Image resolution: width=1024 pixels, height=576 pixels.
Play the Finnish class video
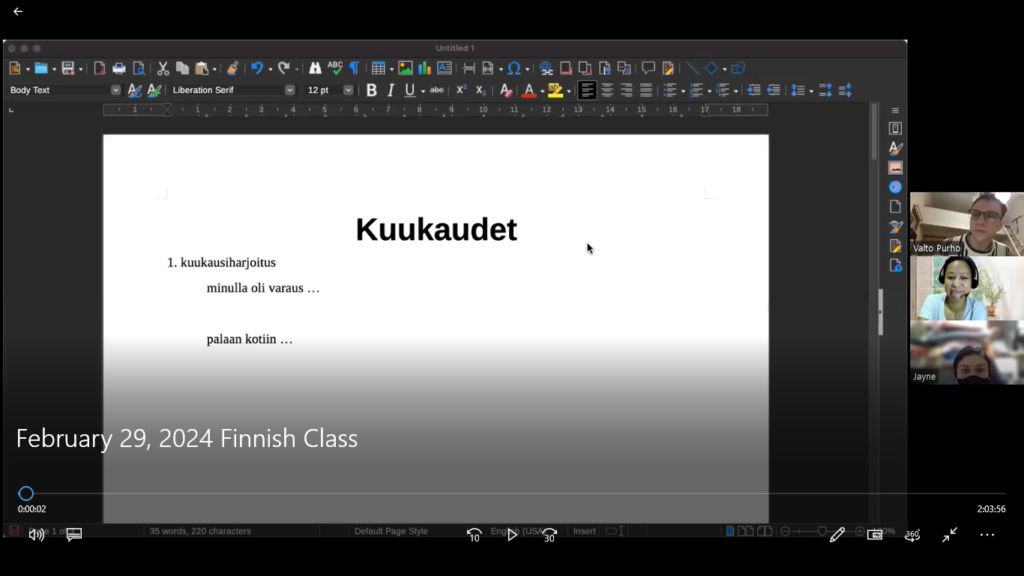pos(513,534)
